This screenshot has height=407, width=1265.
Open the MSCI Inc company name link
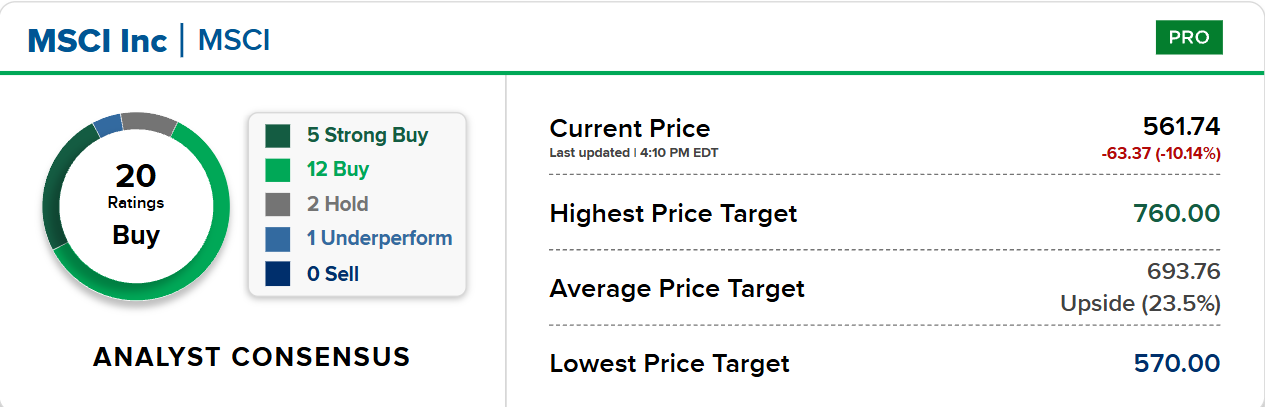[97, 41]
